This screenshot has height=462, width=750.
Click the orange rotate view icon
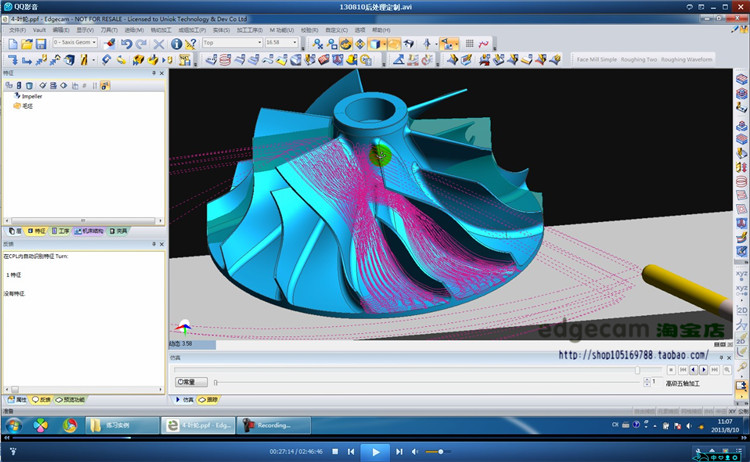pyautogui.click(x=346, y=44)
